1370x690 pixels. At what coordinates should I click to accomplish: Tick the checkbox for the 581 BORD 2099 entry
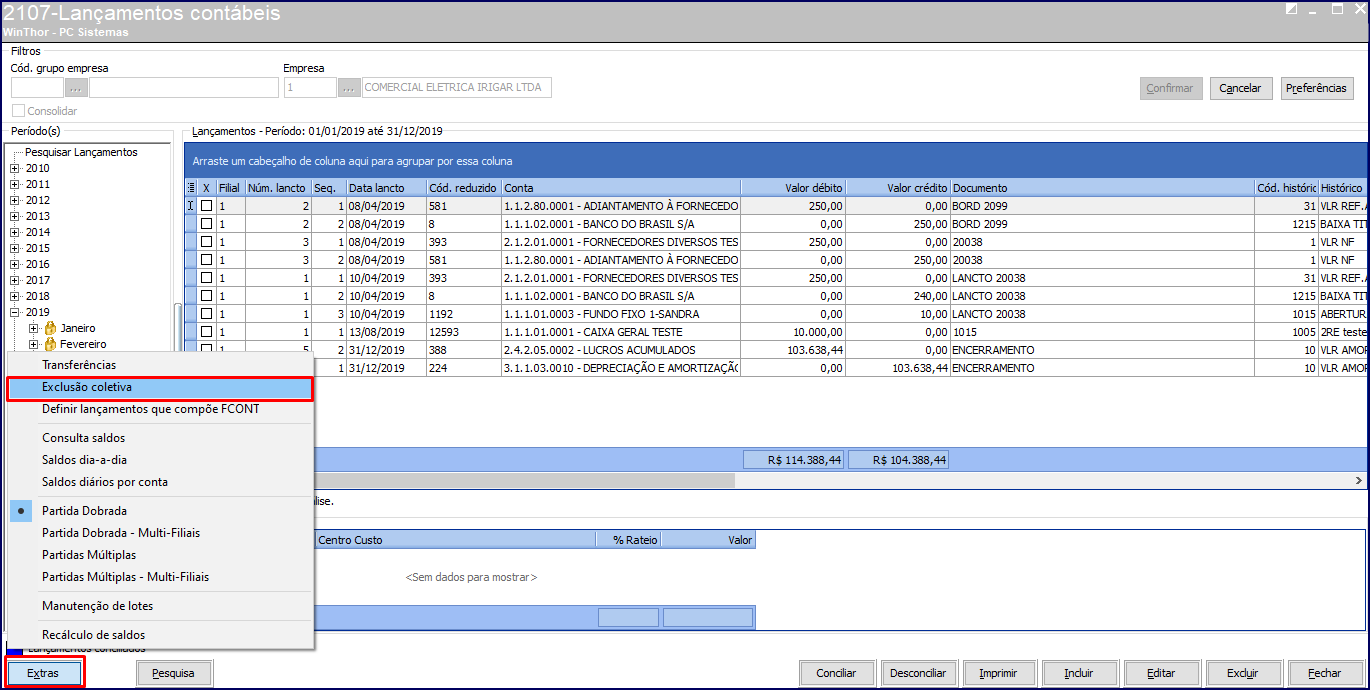pyautogui.click(x=206, y=206)
